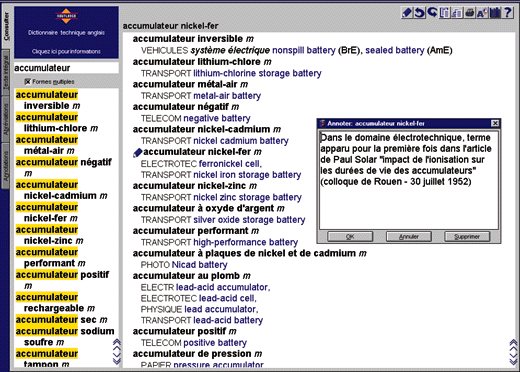Open font settings via the 'A' icon

click(x=482, y=13)
